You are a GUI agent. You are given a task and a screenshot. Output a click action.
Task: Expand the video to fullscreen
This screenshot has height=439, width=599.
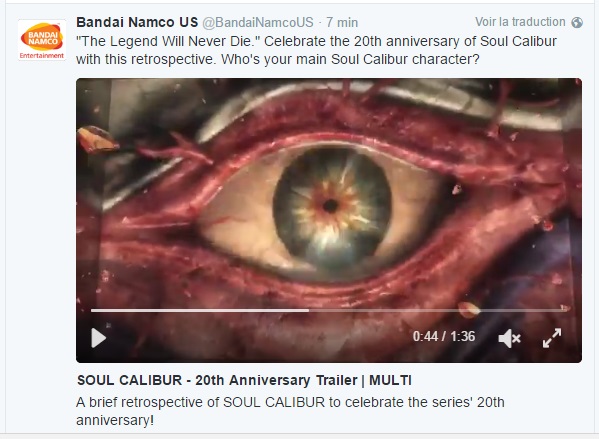552,338
